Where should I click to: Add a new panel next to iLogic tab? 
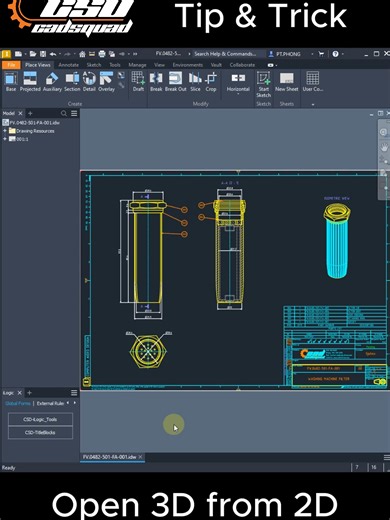coord(29,393)
